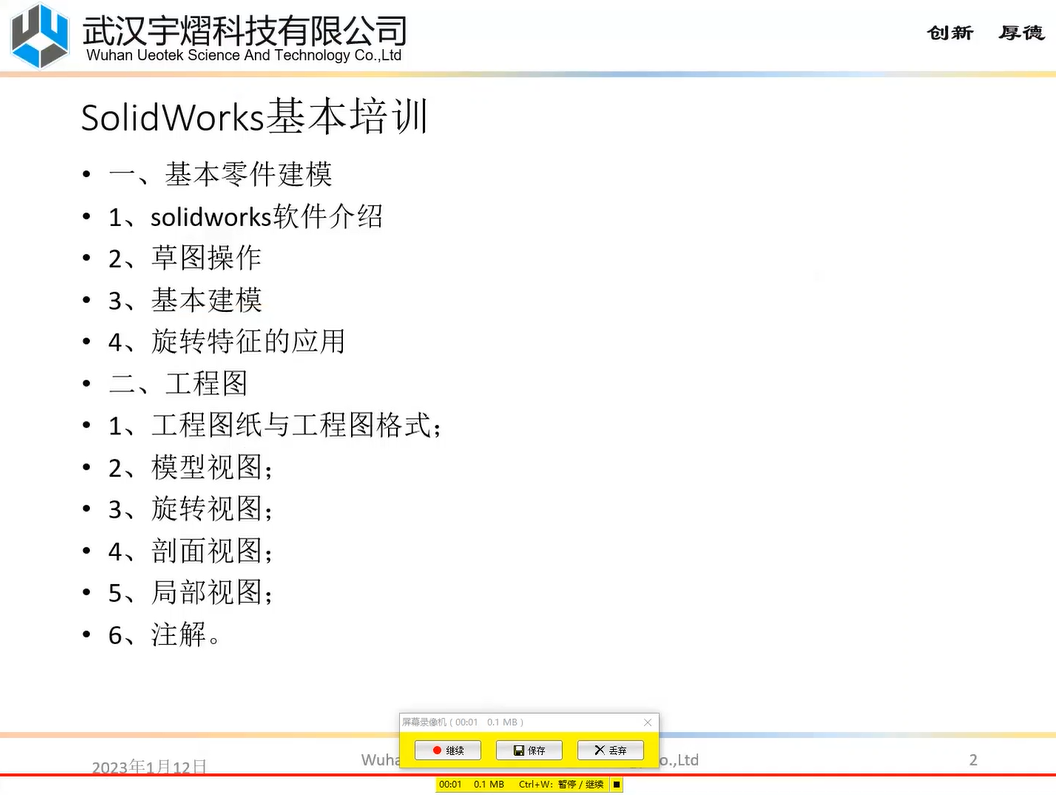Select the line 2、模型视图
1056x795 pixels.
click(191, 467)
